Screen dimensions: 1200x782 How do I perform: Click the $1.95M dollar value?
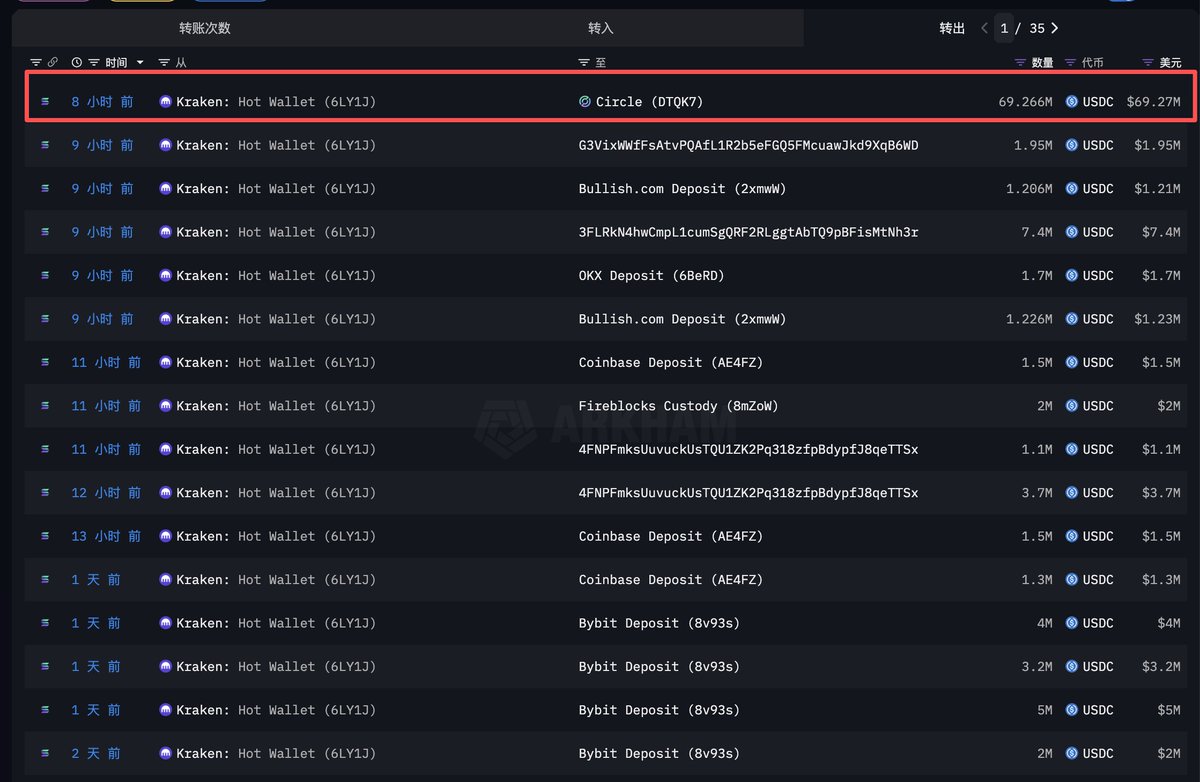click(x=1157, y=145)
